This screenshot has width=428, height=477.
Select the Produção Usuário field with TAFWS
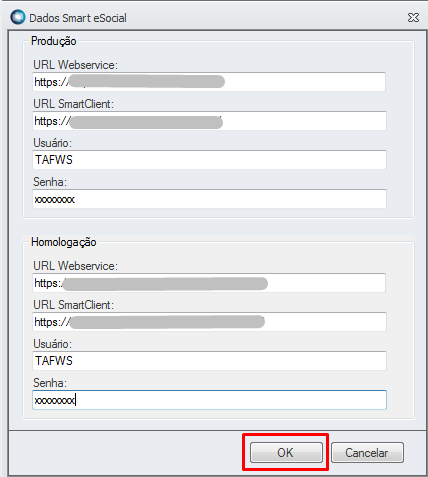coord(209,160)
